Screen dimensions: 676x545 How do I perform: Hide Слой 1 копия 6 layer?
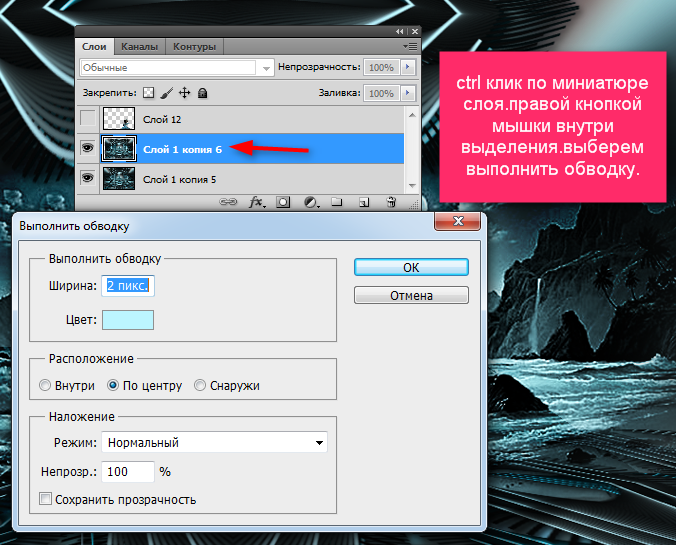point(88,148)
